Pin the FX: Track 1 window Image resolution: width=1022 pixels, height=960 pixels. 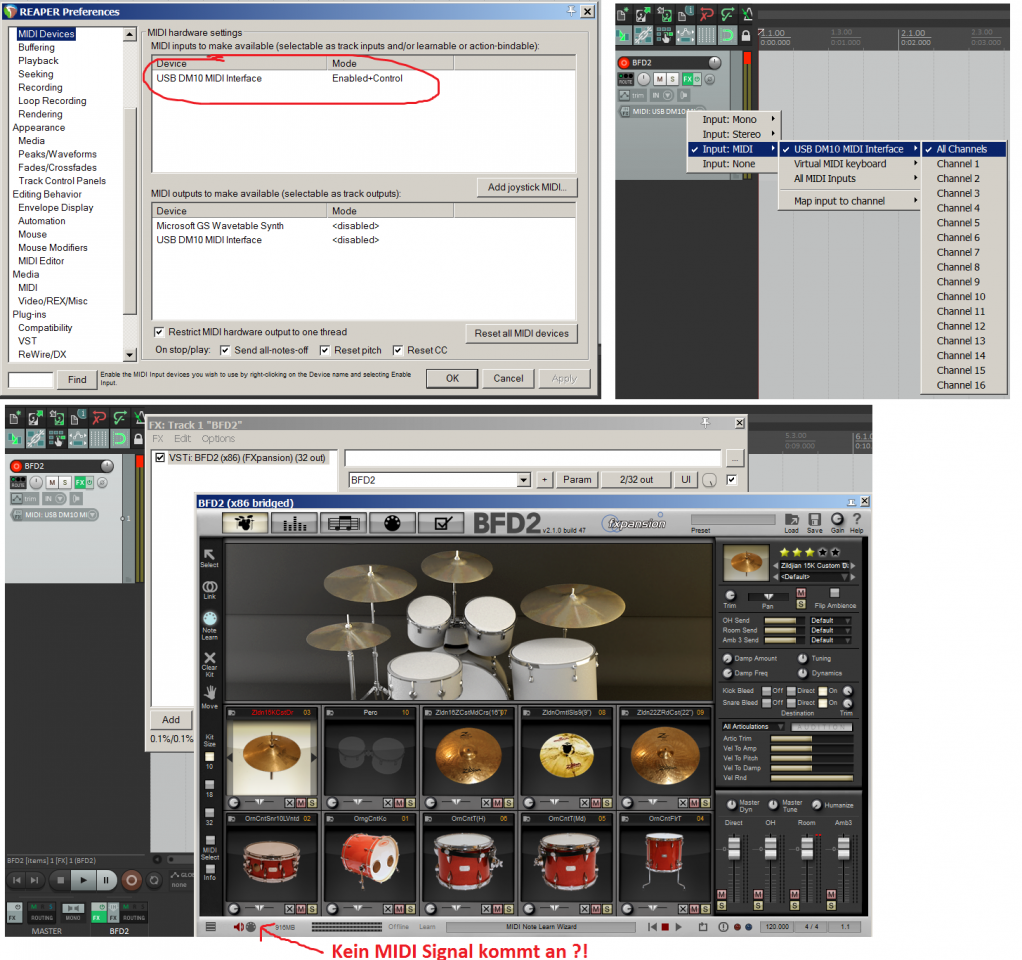[x=705, y=423]
